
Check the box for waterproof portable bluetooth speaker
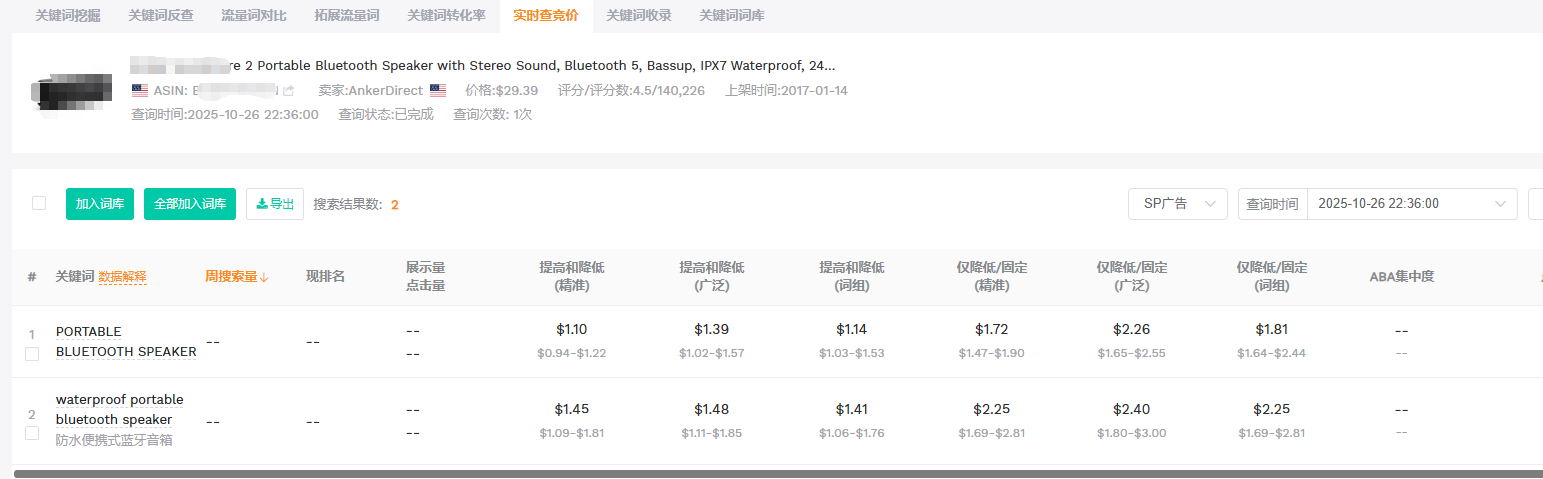[32, 433]
